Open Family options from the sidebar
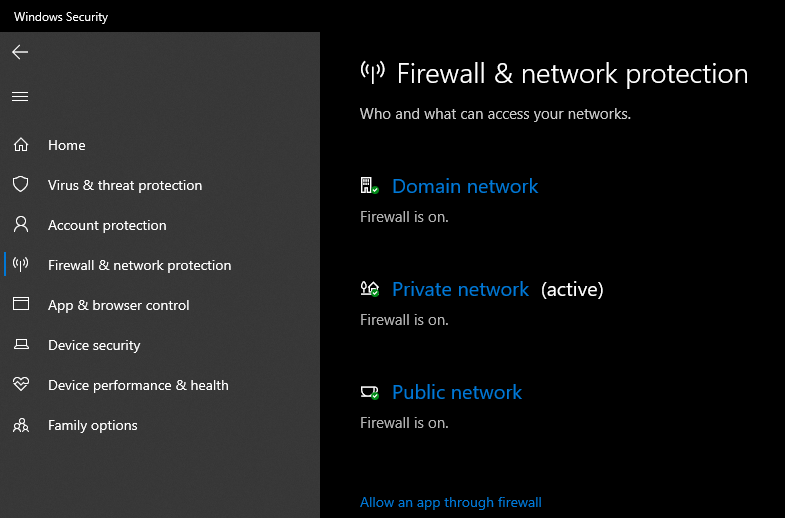The width and height of the screenshot is (785, 518). (93, 425)
